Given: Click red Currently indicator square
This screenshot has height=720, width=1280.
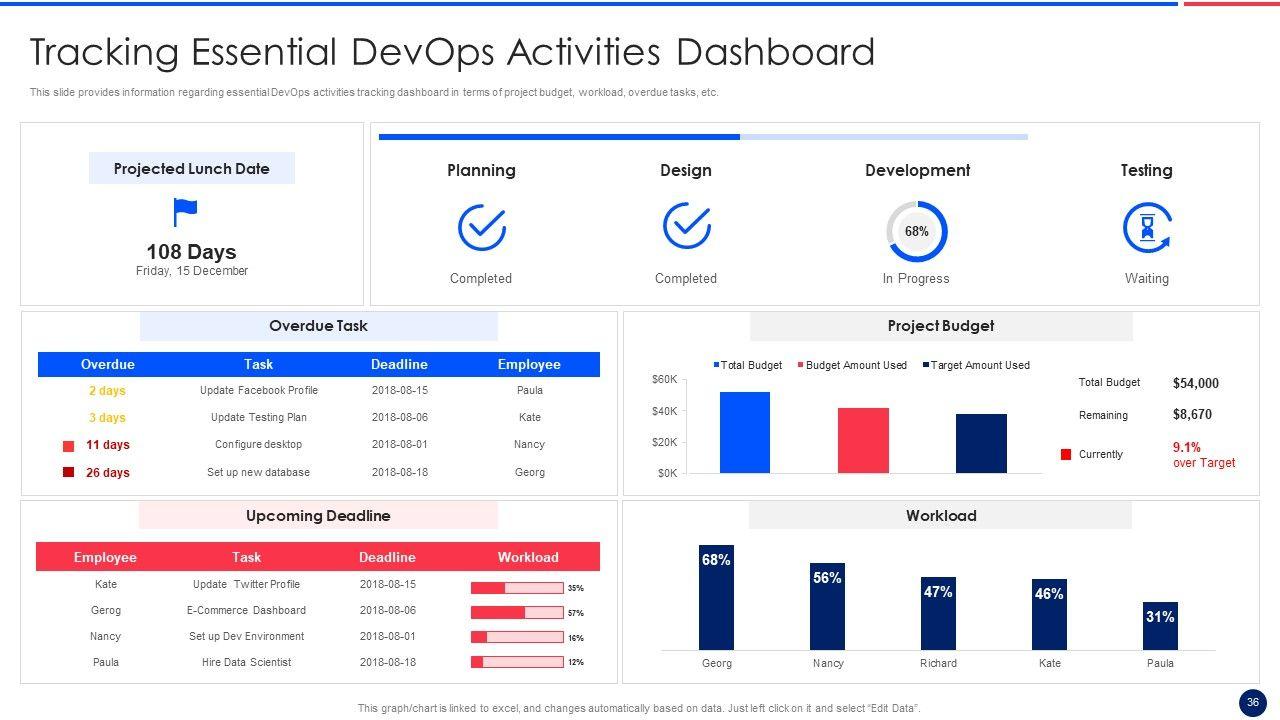Looking at the screenshot, I should click(1066, 455).
